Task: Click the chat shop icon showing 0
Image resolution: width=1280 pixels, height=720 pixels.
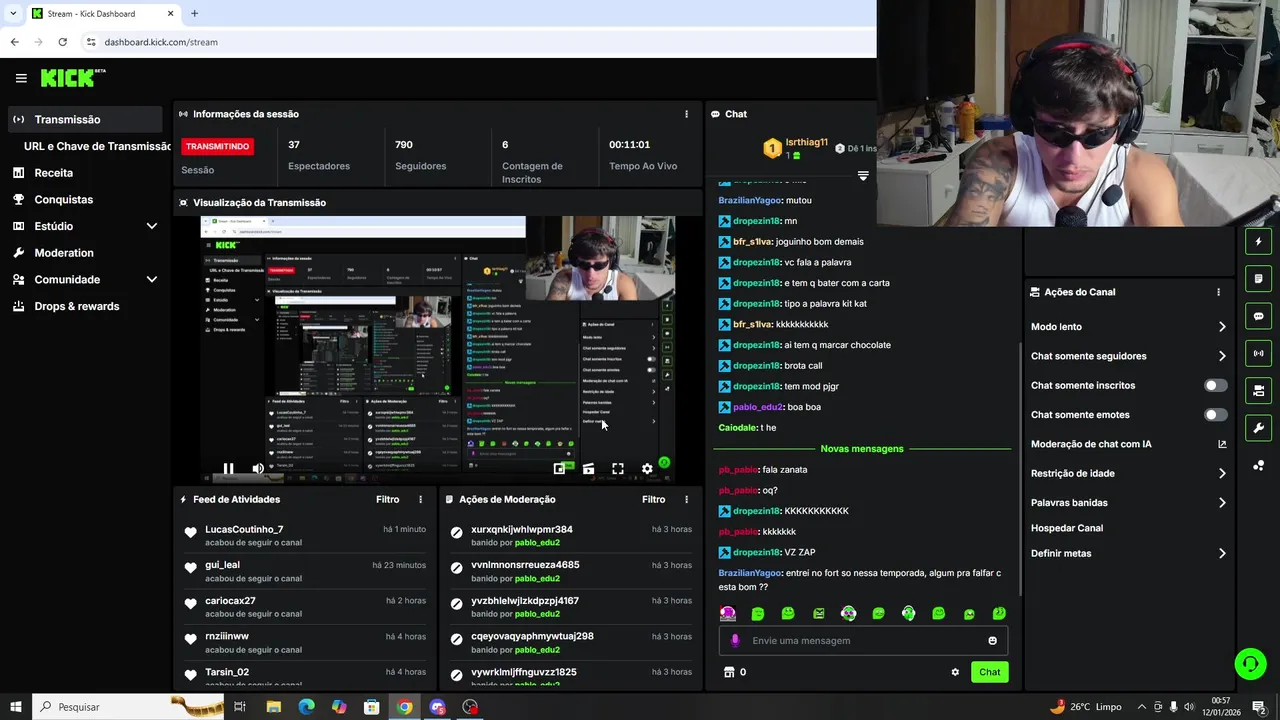Action: coord(735,672)
